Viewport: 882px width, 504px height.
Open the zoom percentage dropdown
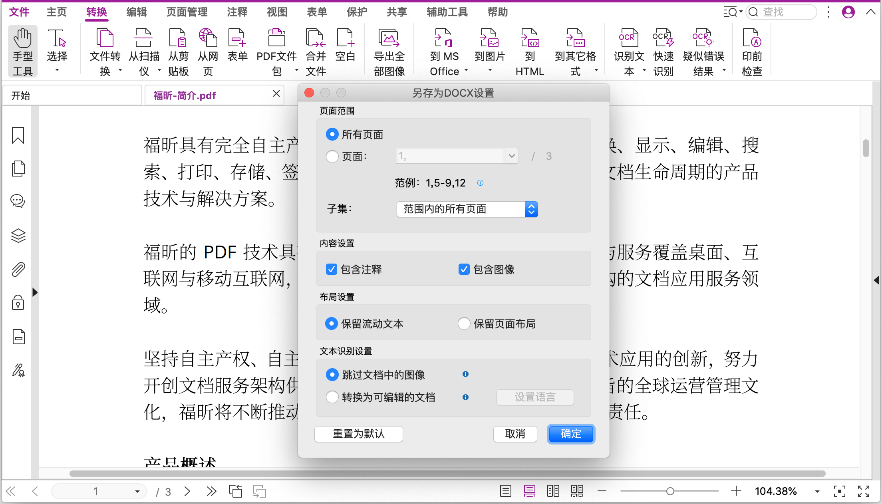pyautogui.click(x=817, y=491)
